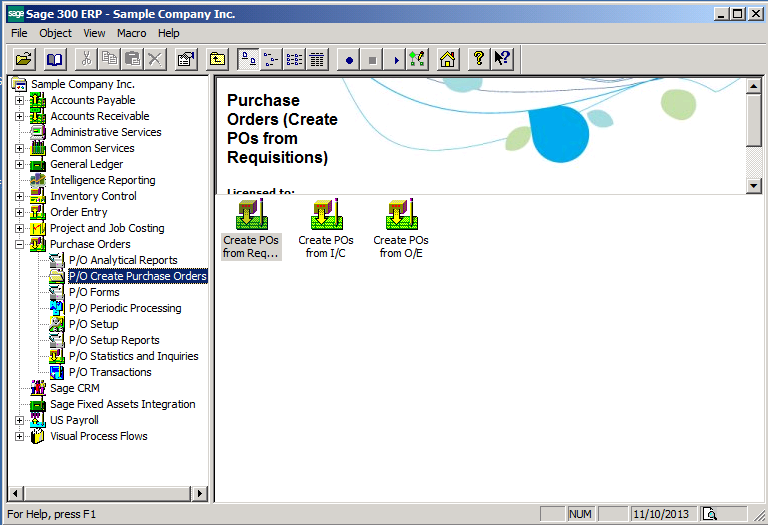Image resolution: width=768 pixels, height=525 pixels.
Task: Click the Cut scissors toolbar icon
Action: point(86,60)
